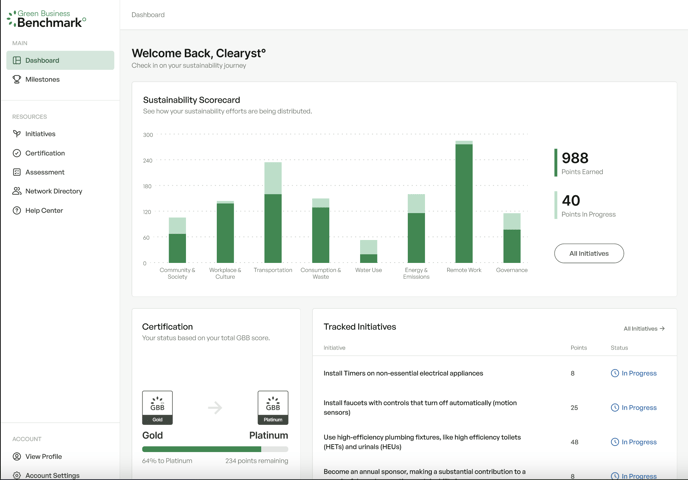Click the View Profile user icon

17,457
